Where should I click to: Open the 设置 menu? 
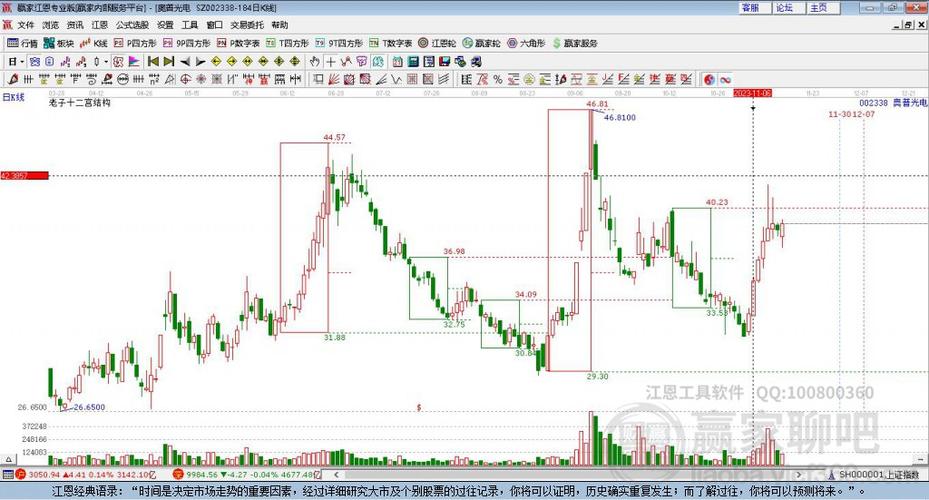165,25
